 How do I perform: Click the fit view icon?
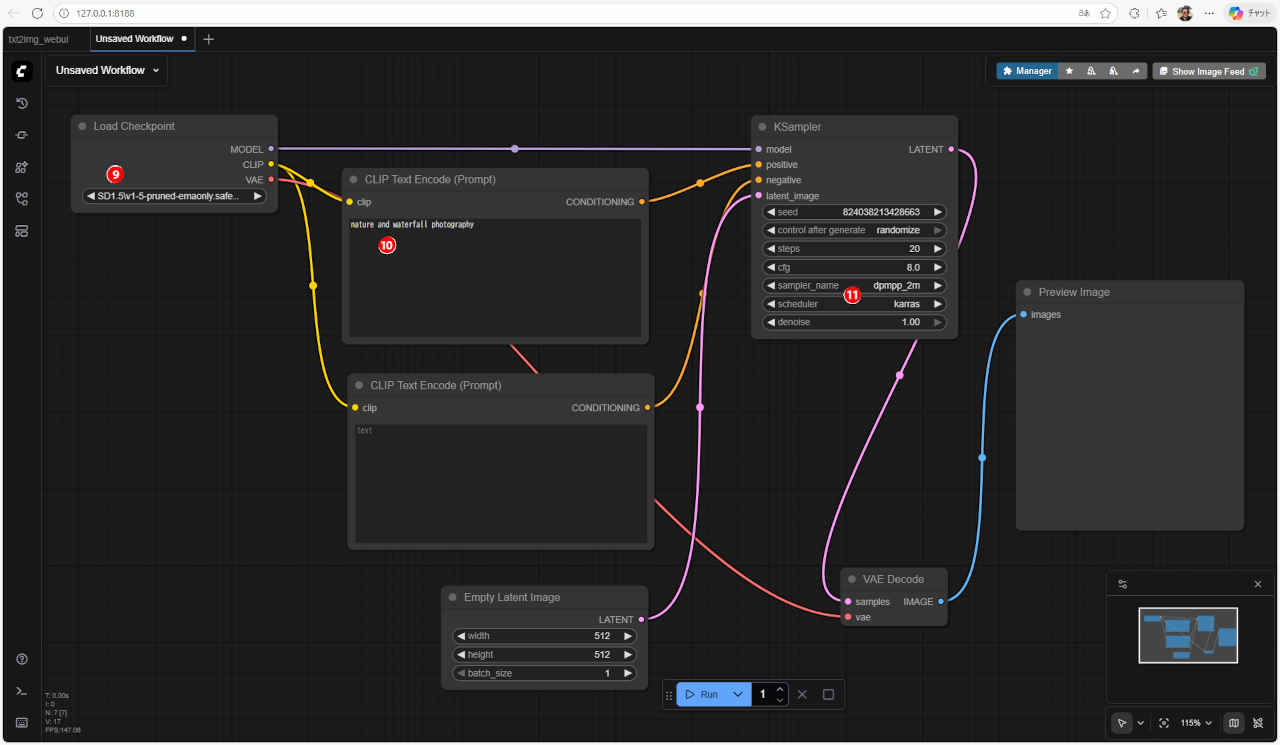(1164, 723)
